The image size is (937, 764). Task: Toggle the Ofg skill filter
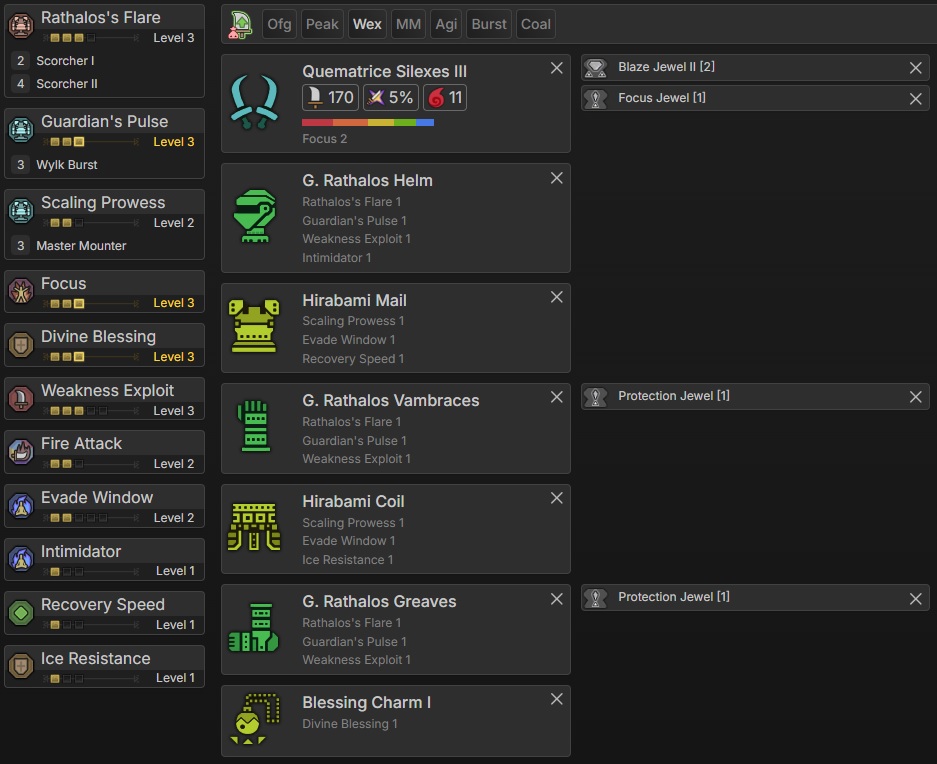click(279, 24)
